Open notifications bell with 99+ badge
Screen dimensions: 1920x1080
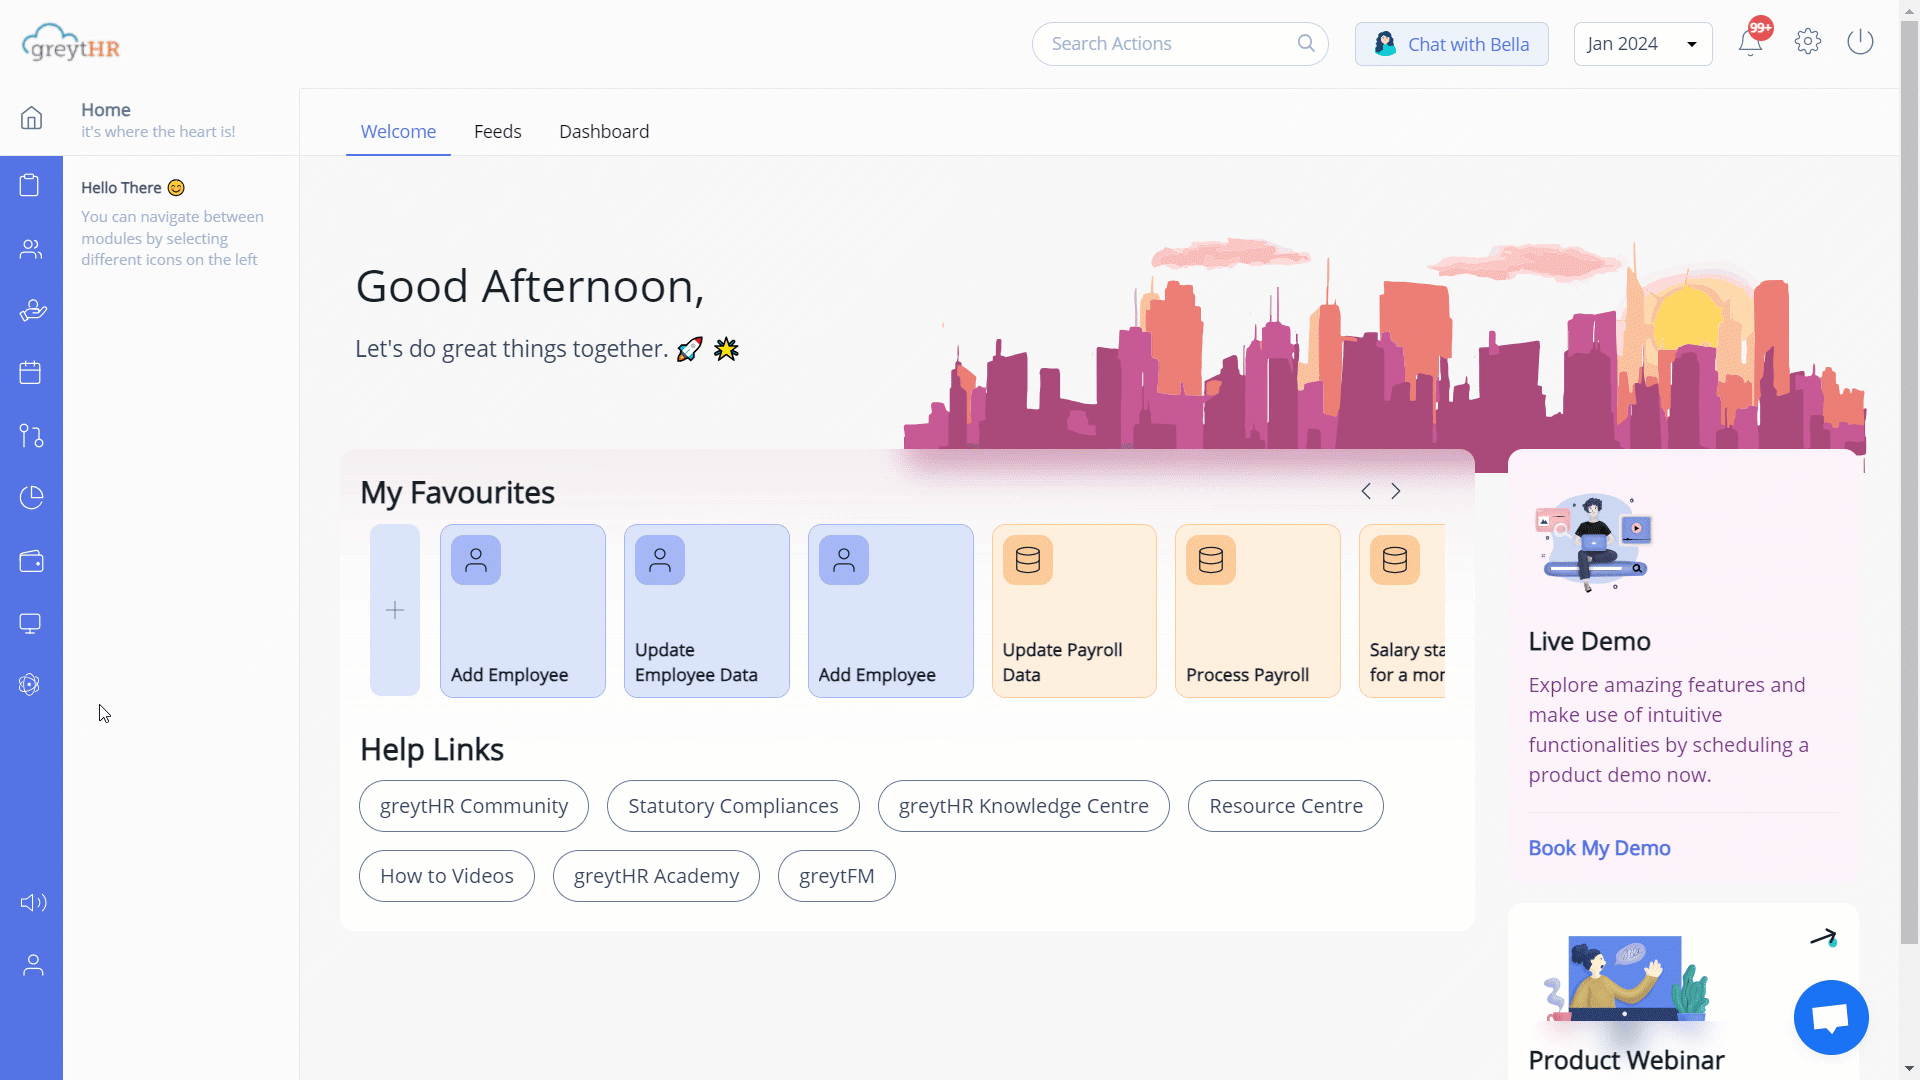click(x=1751, y=42)
